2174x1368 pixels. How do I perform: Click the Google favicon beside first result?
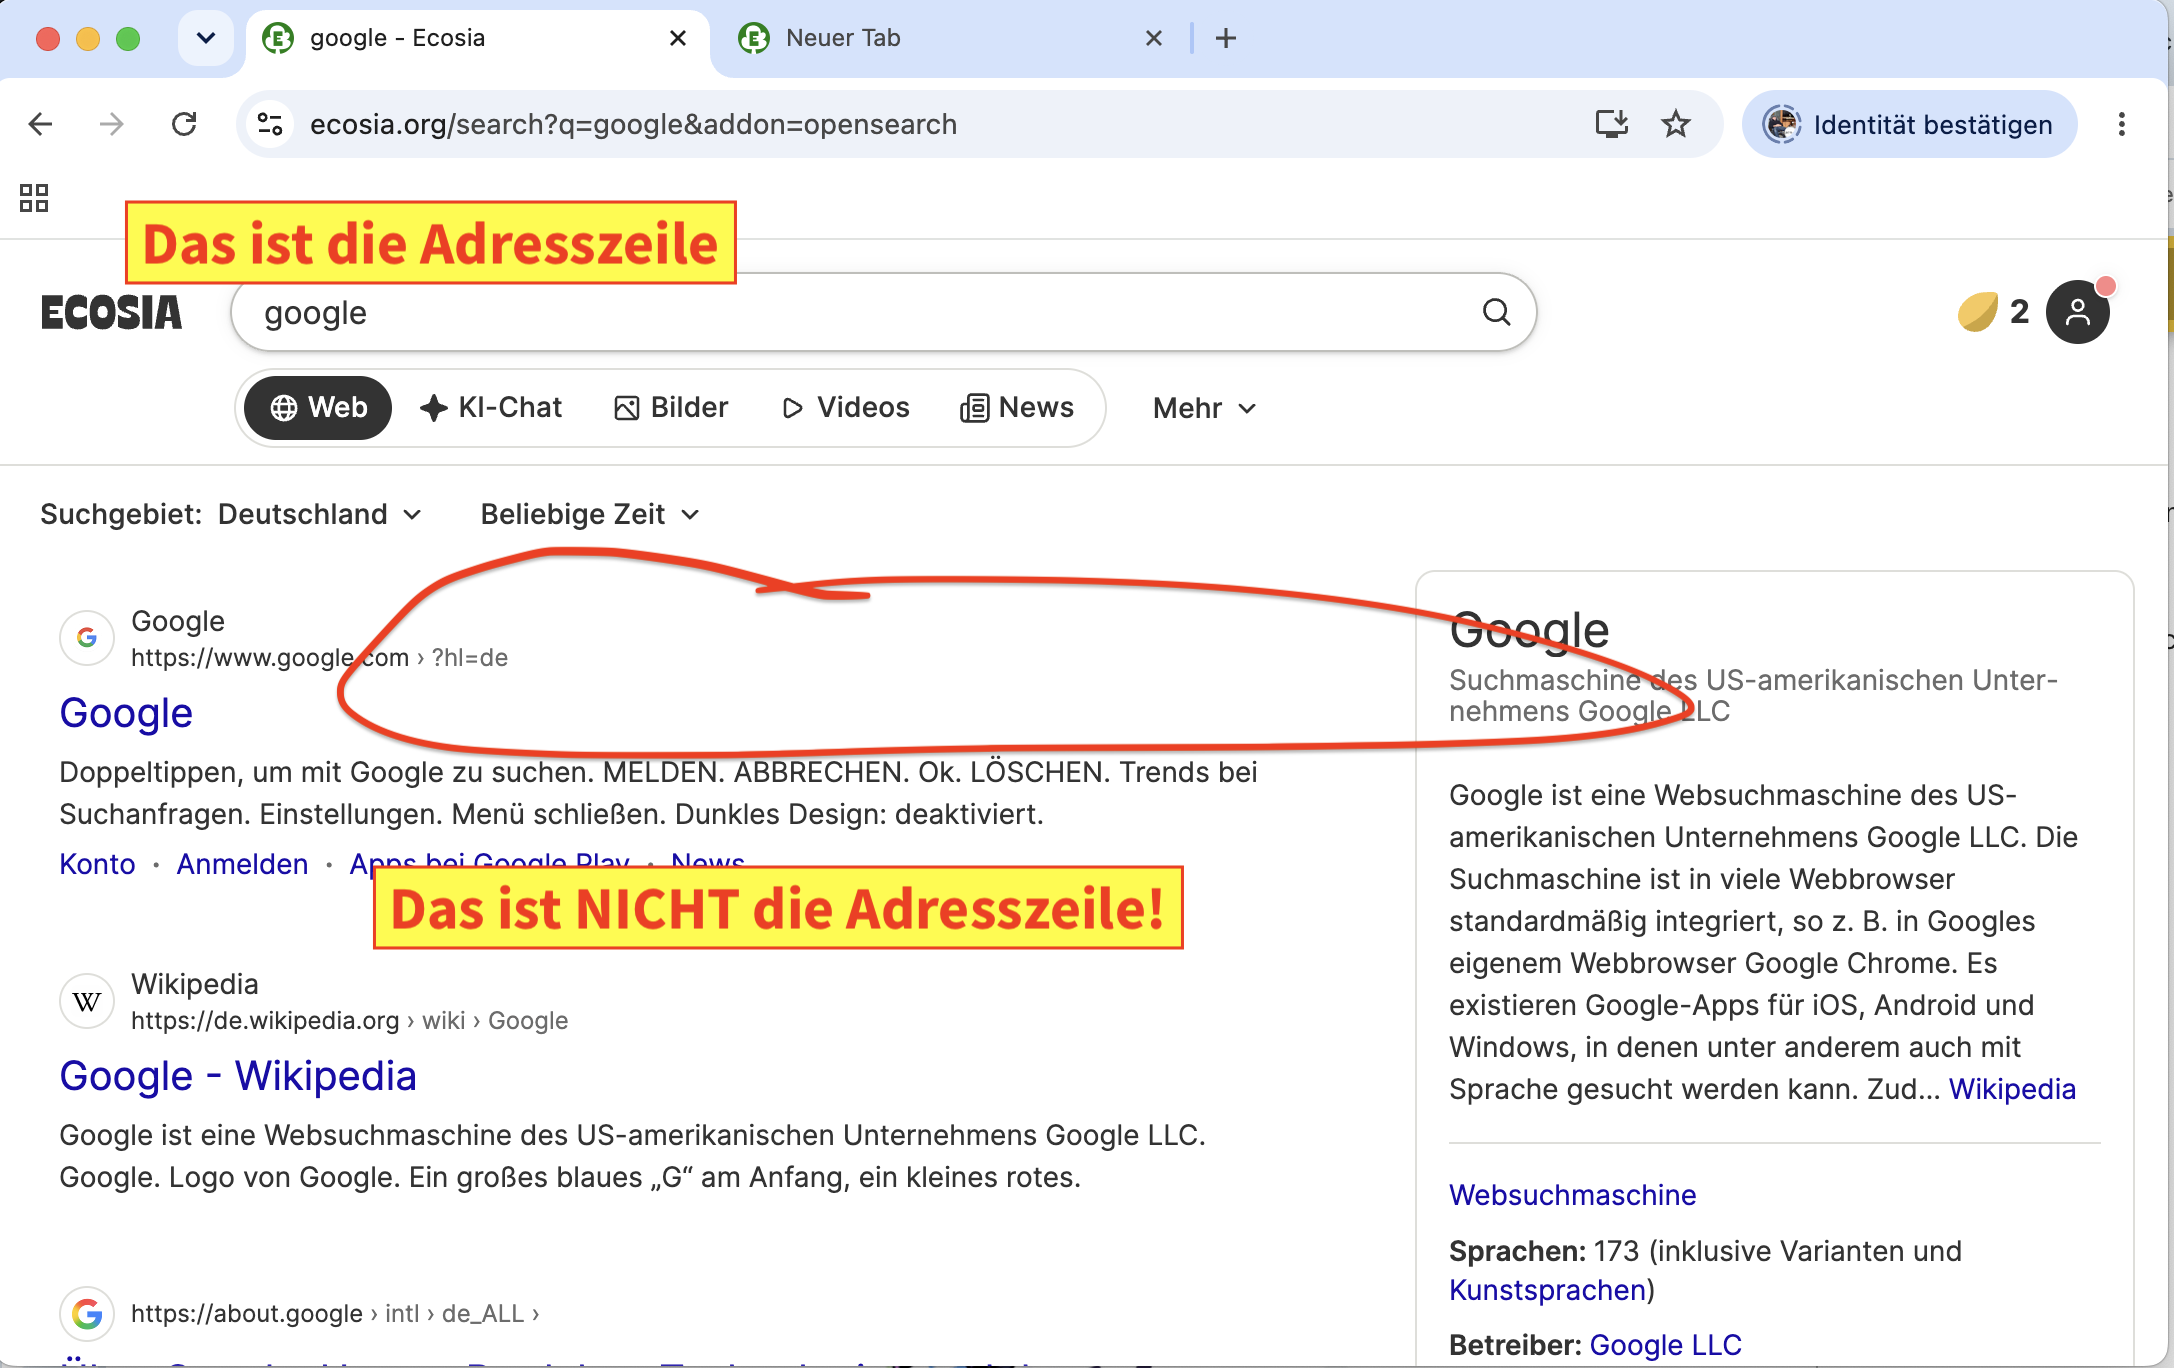87,638
